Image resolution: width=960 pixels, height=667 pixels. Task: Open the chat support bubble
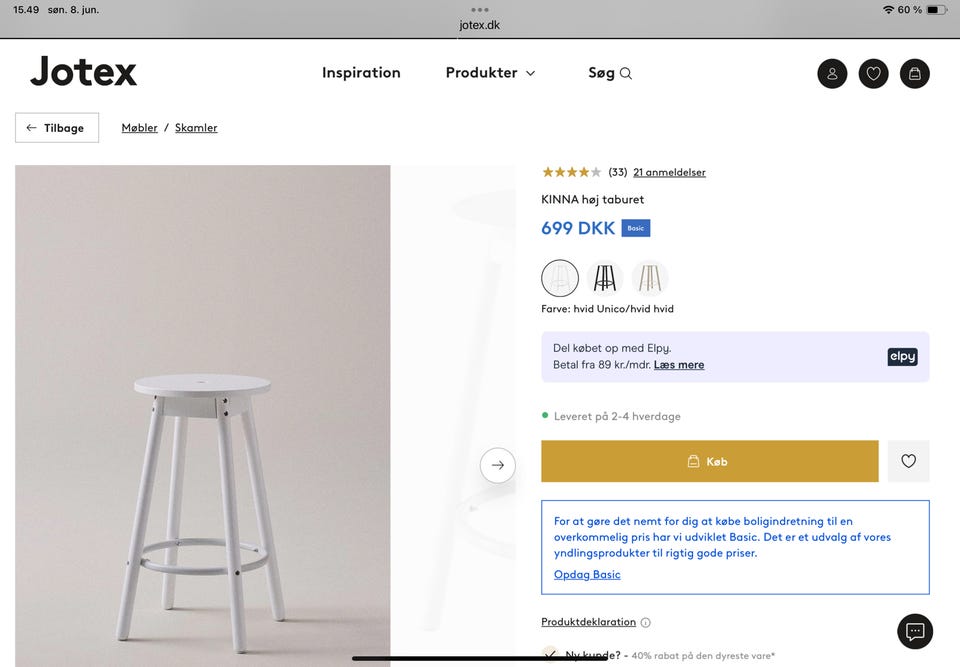click(914, 631)
